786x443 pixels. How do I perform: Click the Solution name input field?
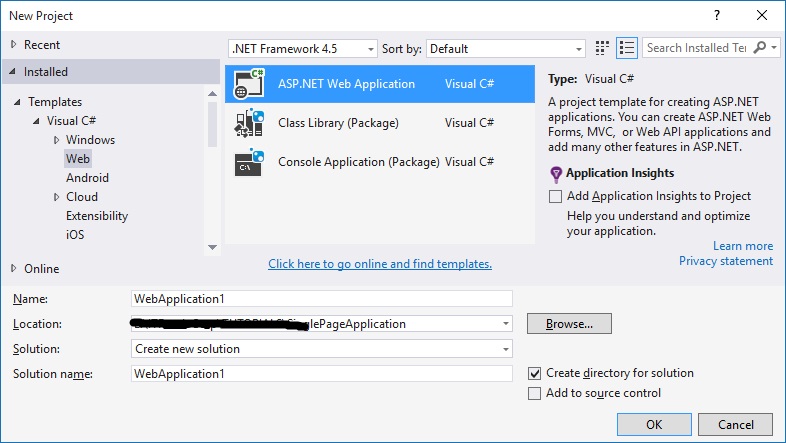click(x=321, y=374)
